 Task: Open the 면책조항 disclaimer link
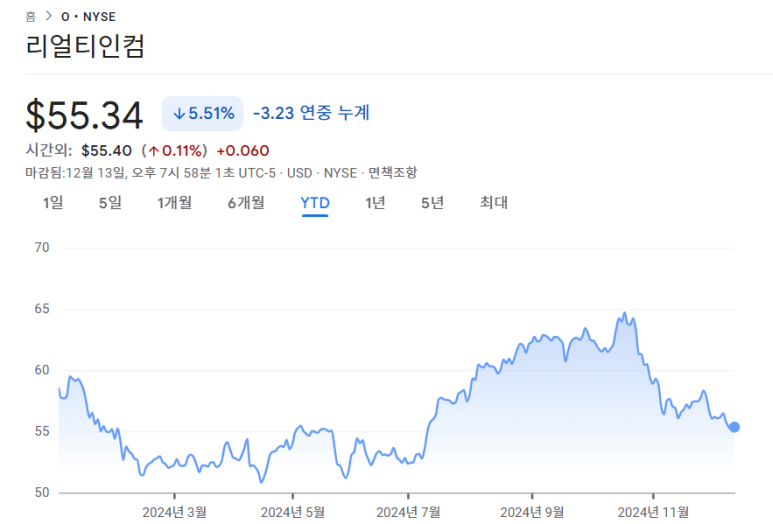coord(392,173)
